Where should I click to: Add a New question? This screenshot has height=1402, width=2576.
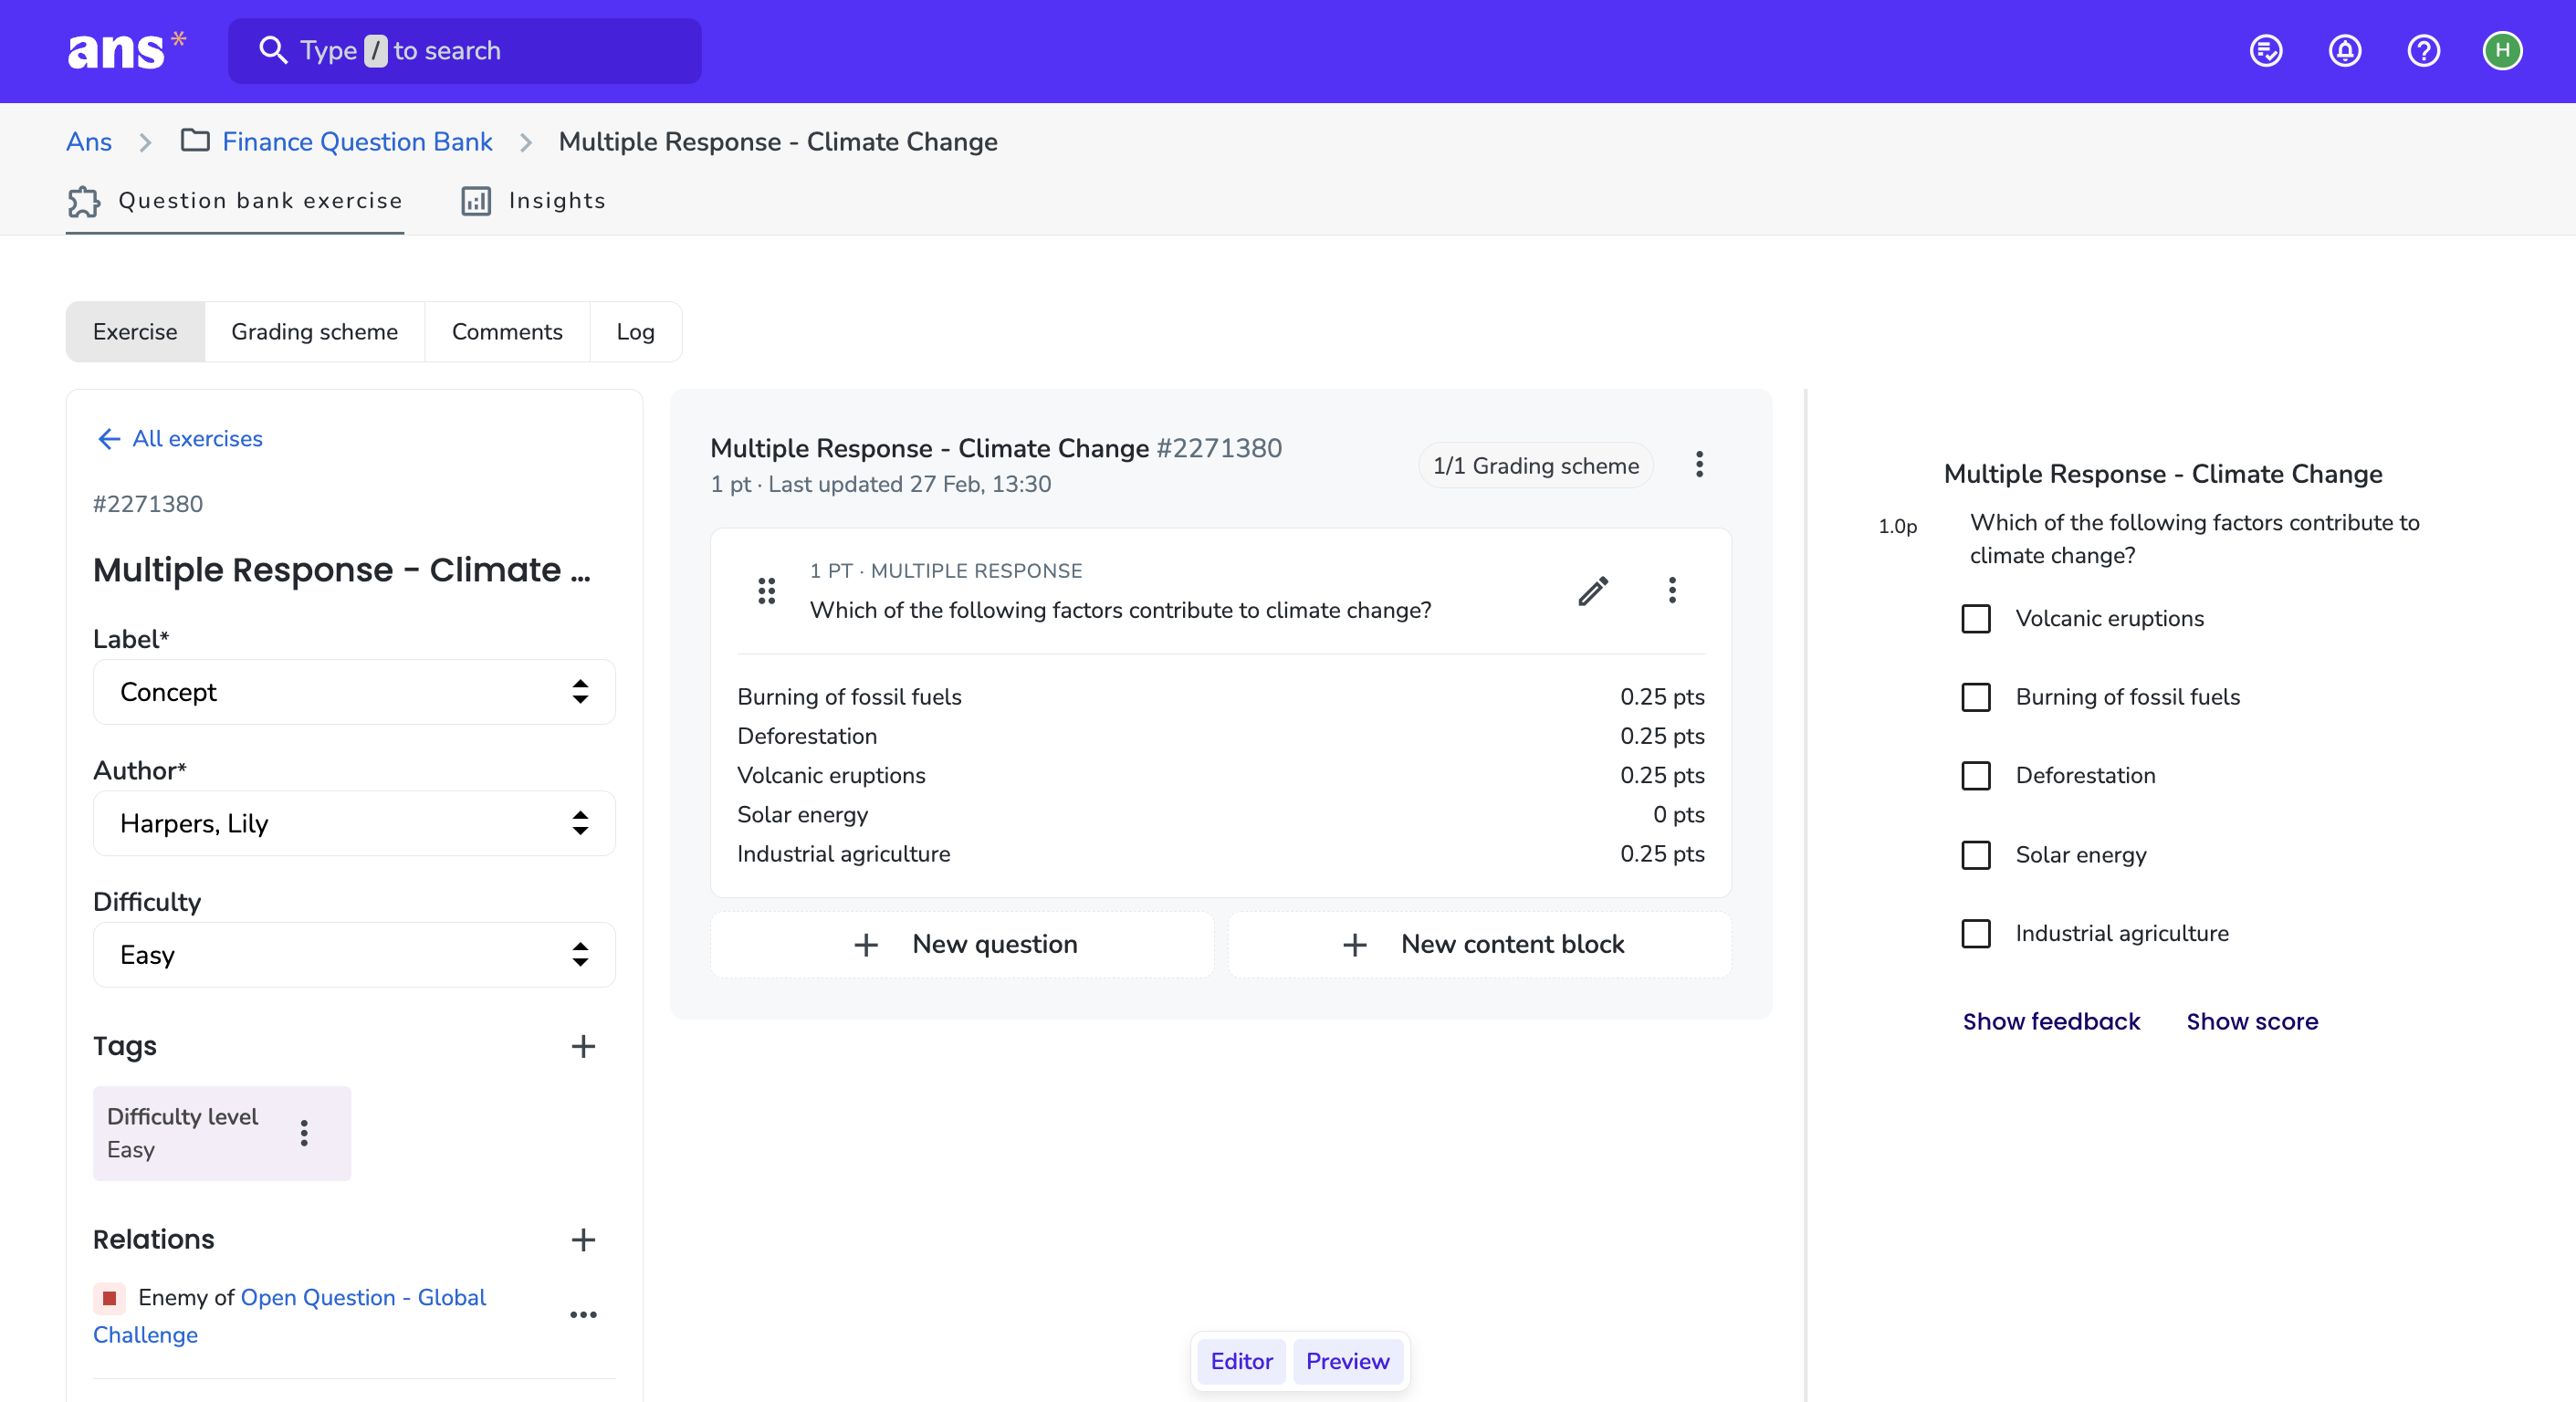[962, 945]
